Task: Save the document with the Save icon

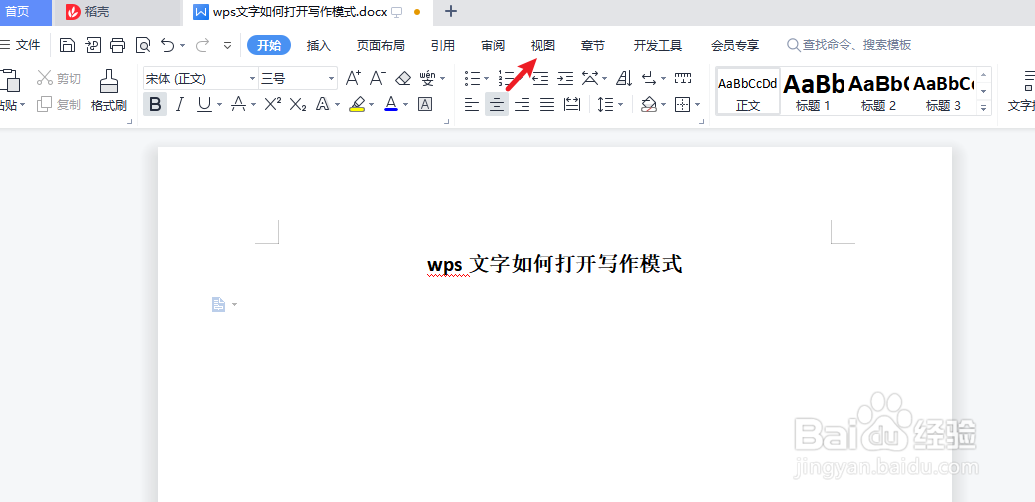Action: (x=67, y=45)
